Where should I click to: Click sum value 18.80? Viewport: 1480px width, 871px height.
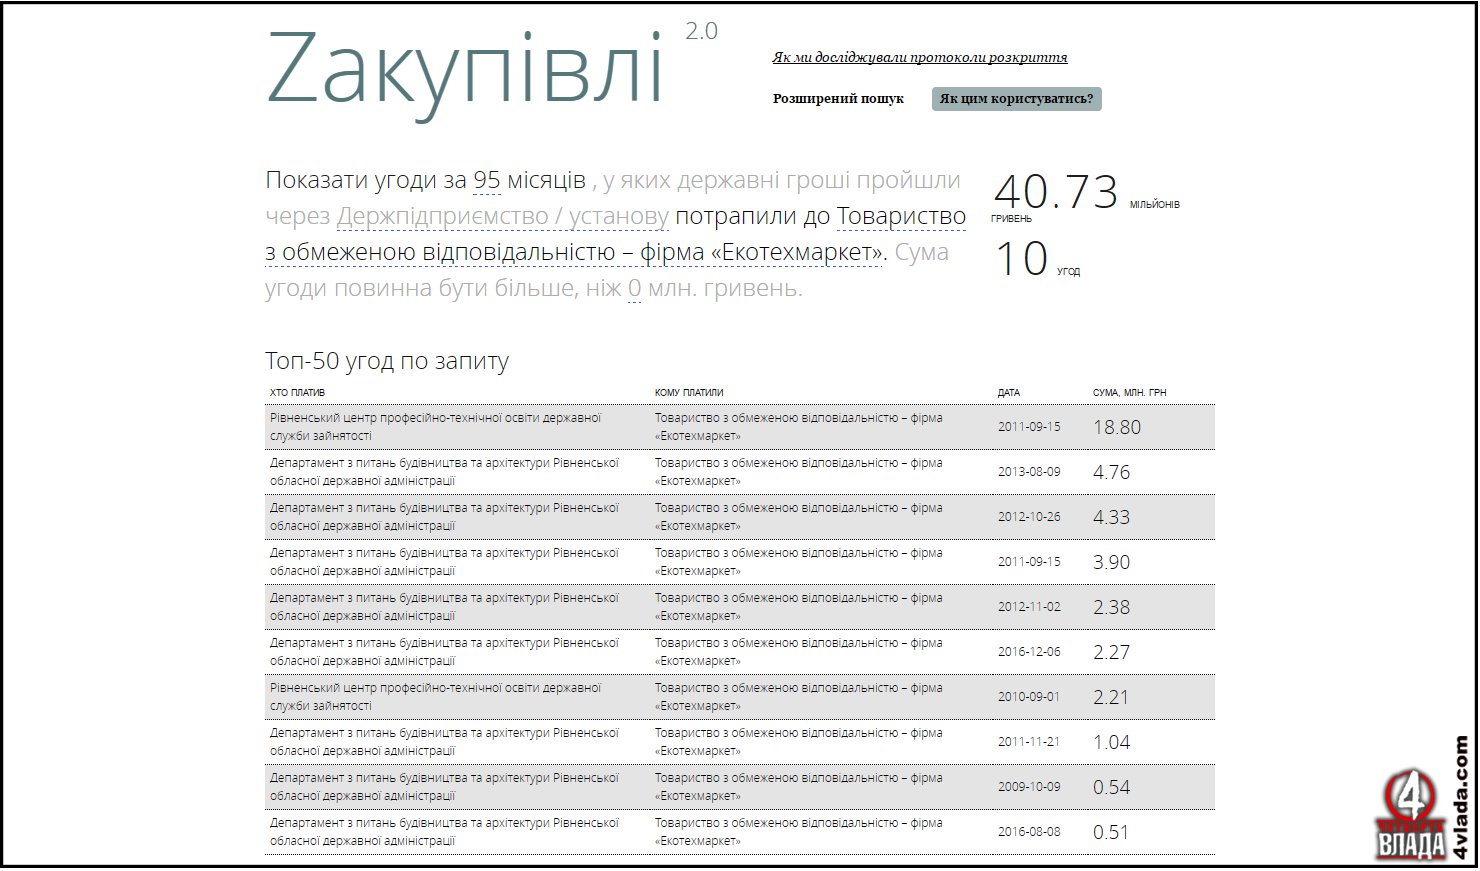coord(1116,427)
